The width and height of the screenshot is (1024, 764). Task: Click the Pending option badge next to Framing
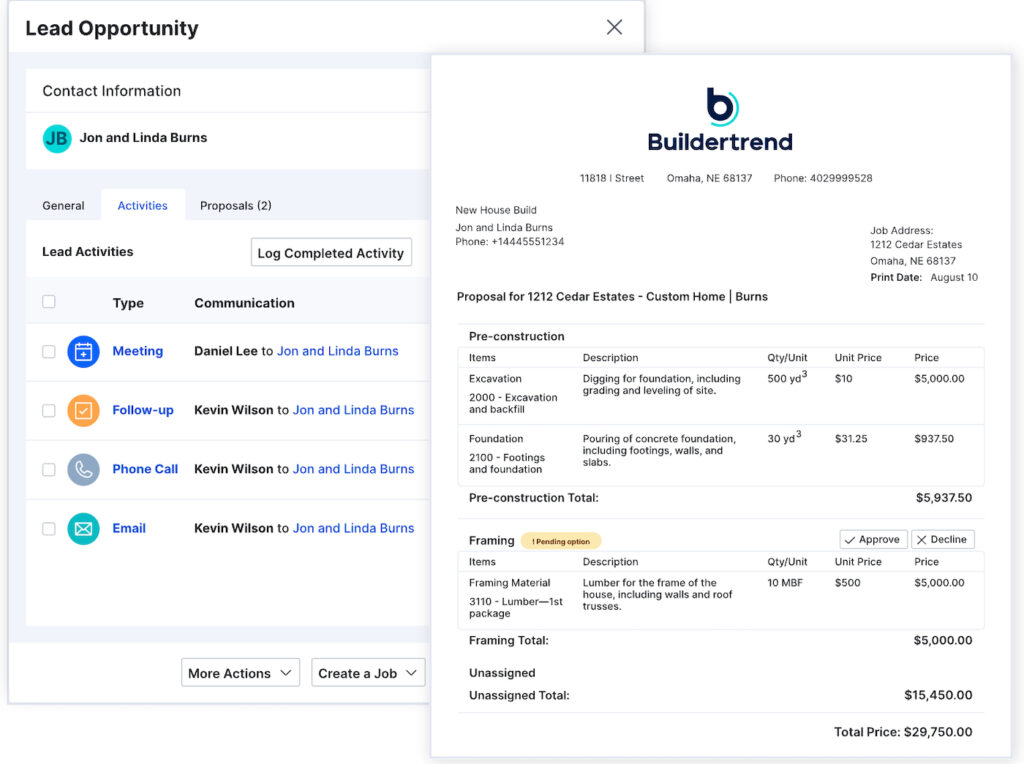point(560,541)
